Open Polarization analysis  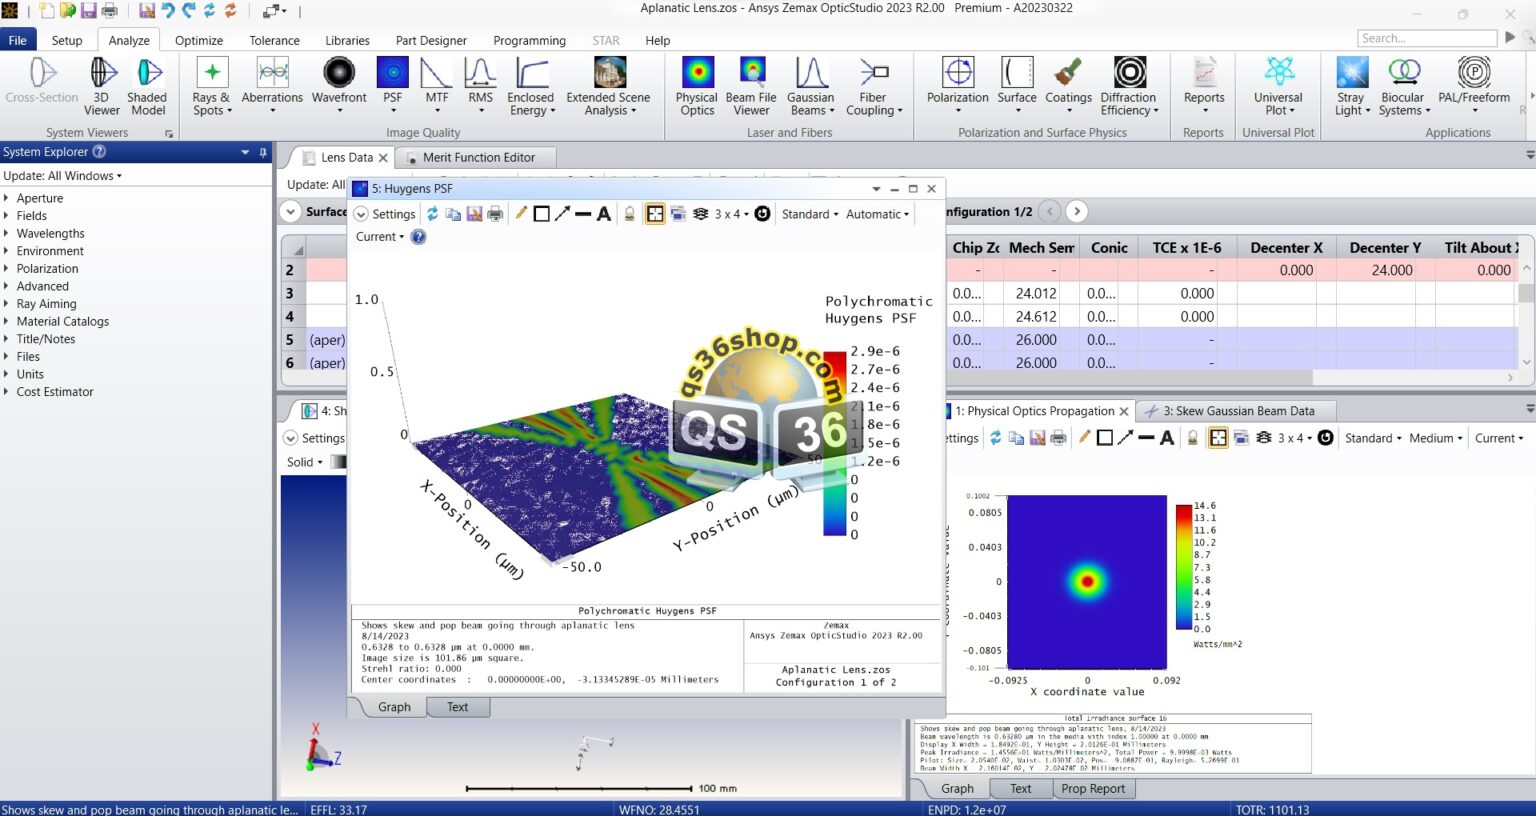click(x=957, y=86)
